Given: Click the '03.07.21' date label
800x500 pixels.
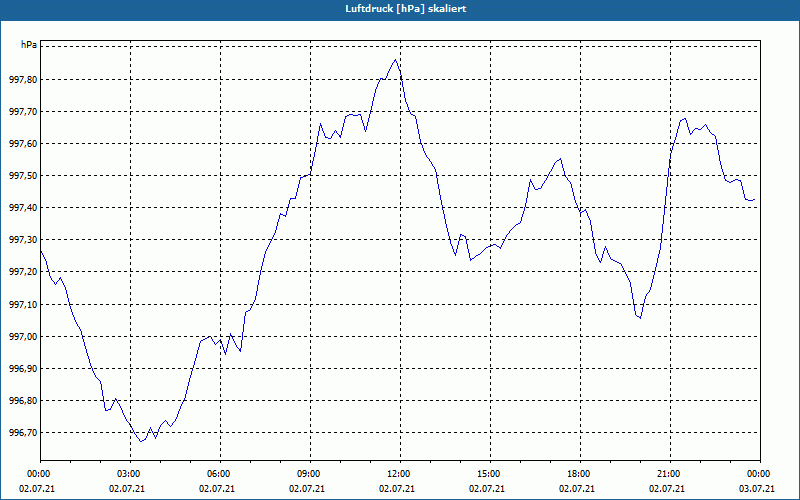Looking at the screenshot, I should click(757, 489).
